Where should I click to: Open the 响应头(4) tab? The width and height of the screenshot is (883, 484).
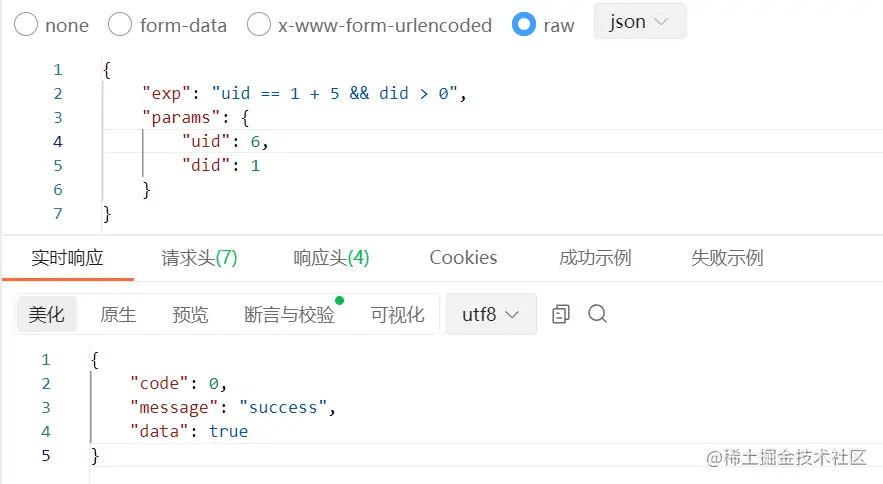tap(331, 258)
